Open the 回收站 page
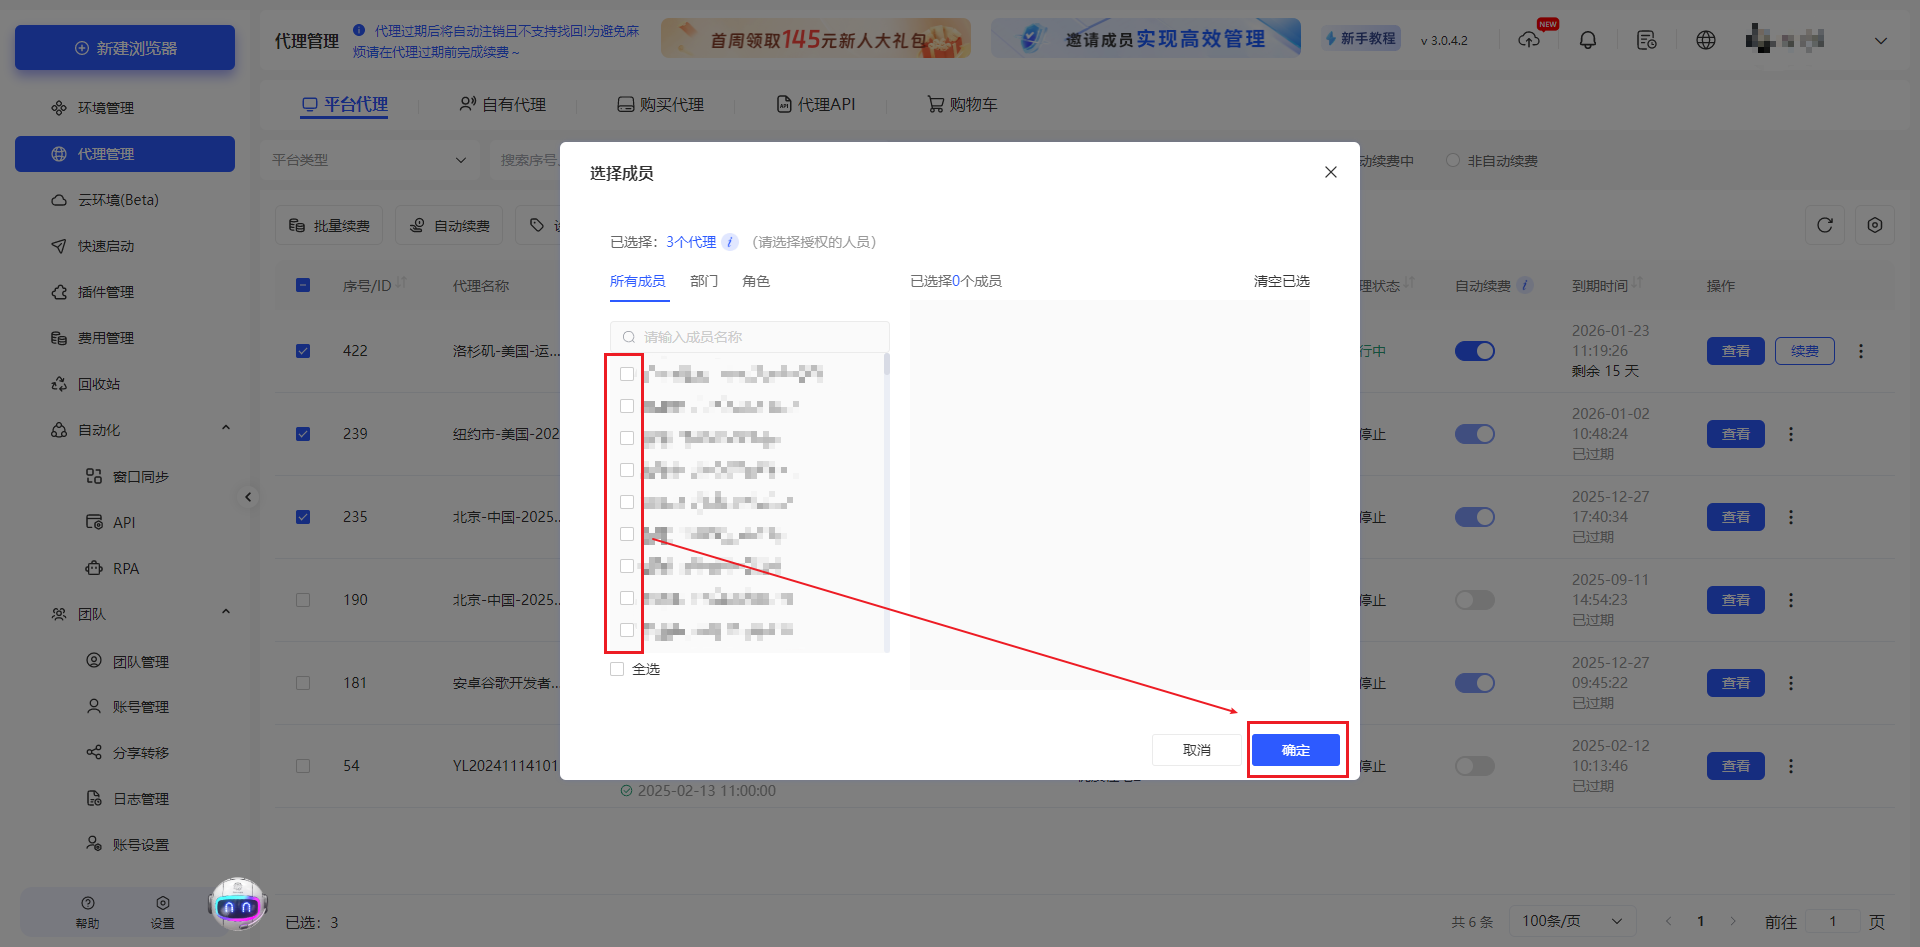The width and height of the screenshot is (1920, 947). pyautogui.click(x=99, y=383)
